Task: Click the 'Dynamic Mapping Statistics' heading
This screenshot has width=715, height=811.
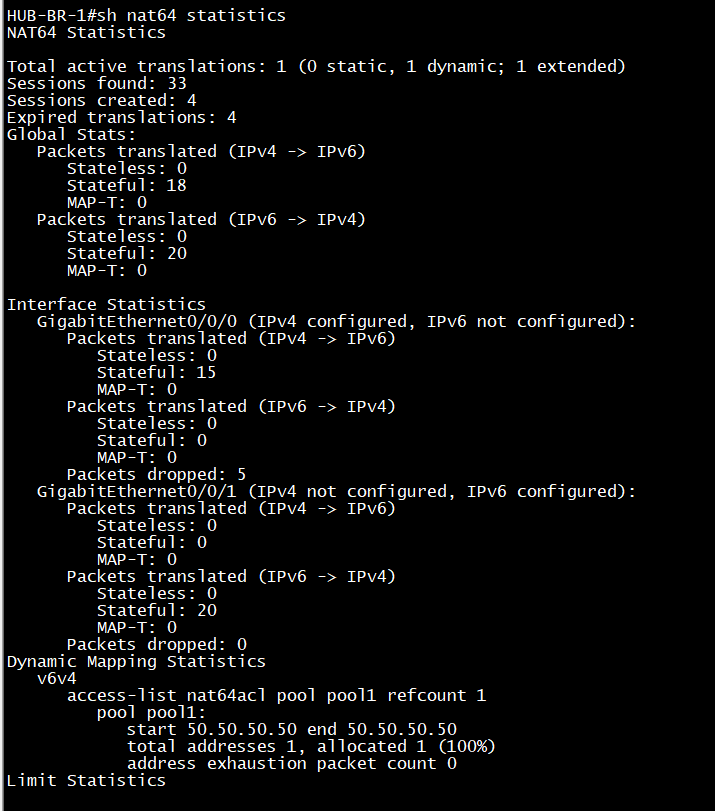Action: pos(136,662)
